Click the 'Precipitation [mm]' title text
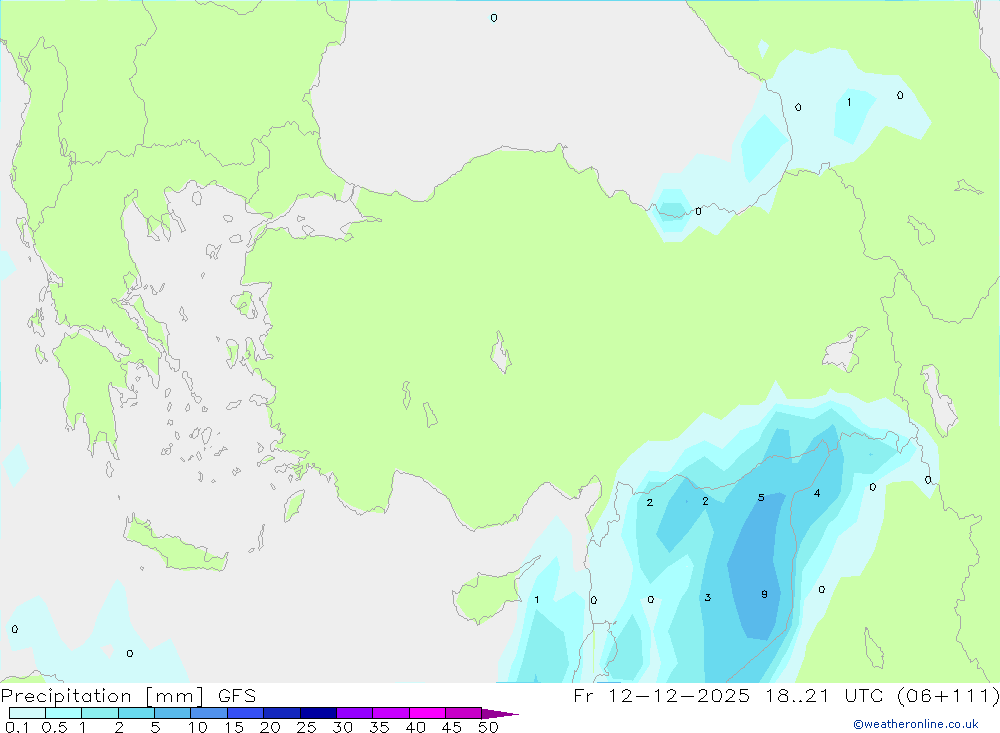Screen dimensions: 1000x733 coord(102,696)
